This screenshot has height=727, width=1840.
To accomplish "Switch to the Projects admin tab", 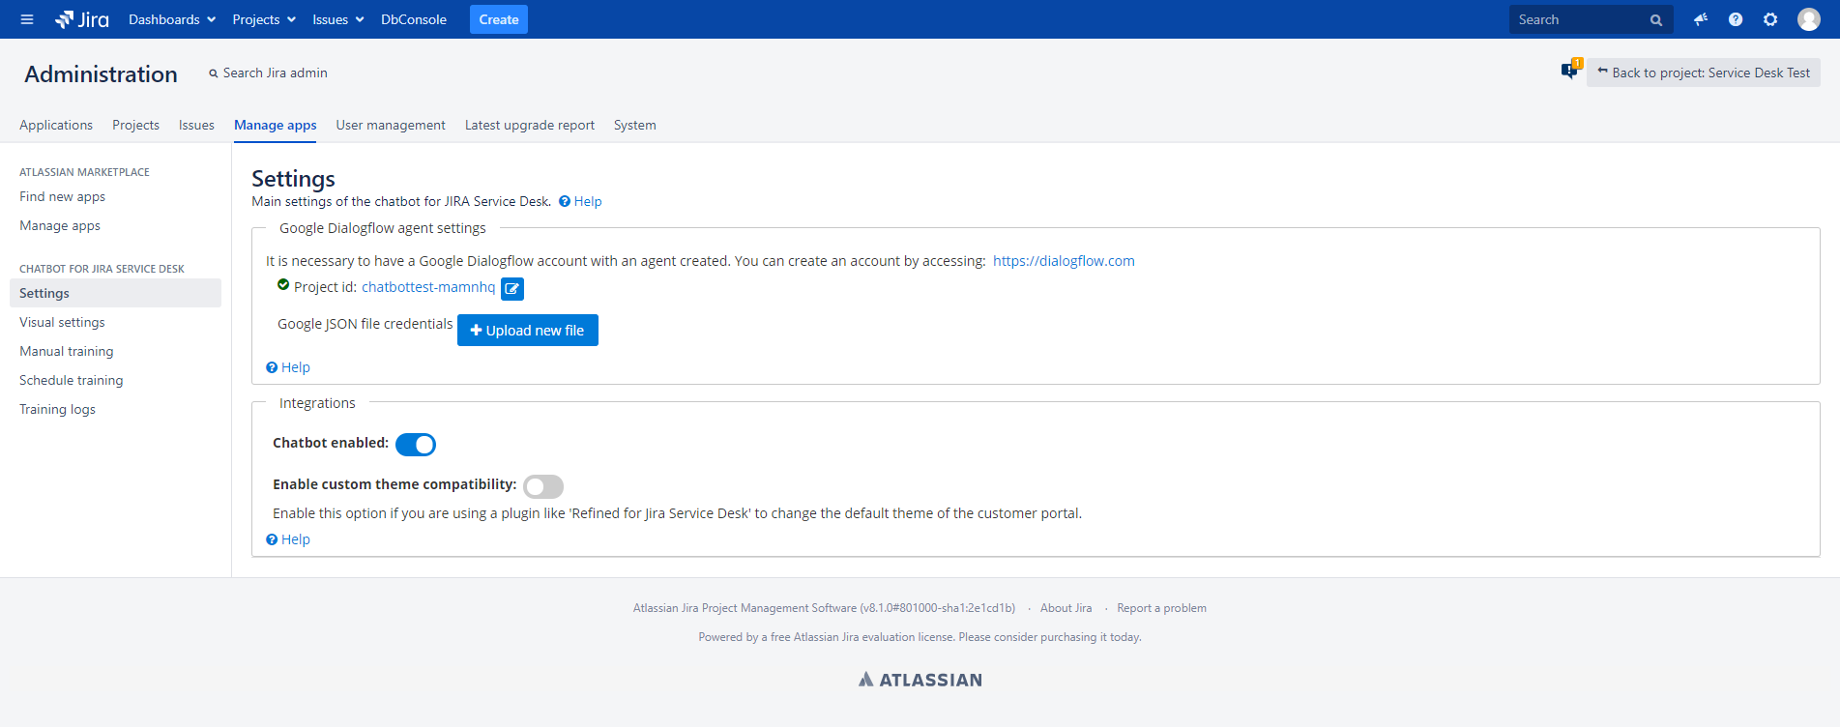I will pyautogui.click(x=136, y=125).
